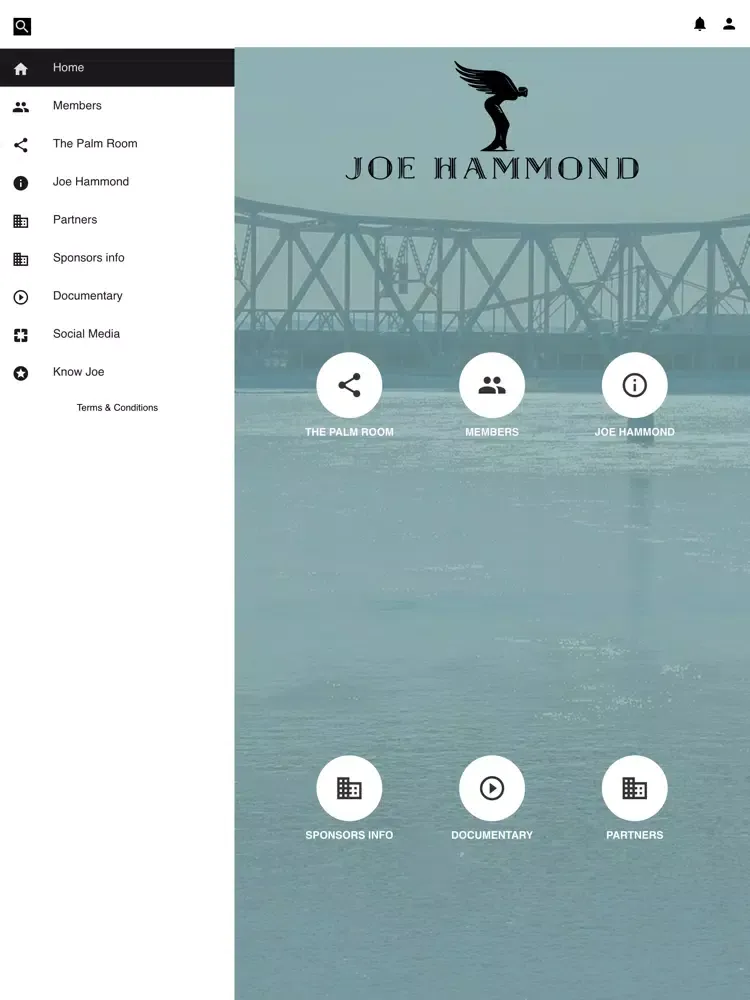Click the building icon beside Sponsors info in sidebar
This screenshot has height=1000, width=750.
click(21, 259)
